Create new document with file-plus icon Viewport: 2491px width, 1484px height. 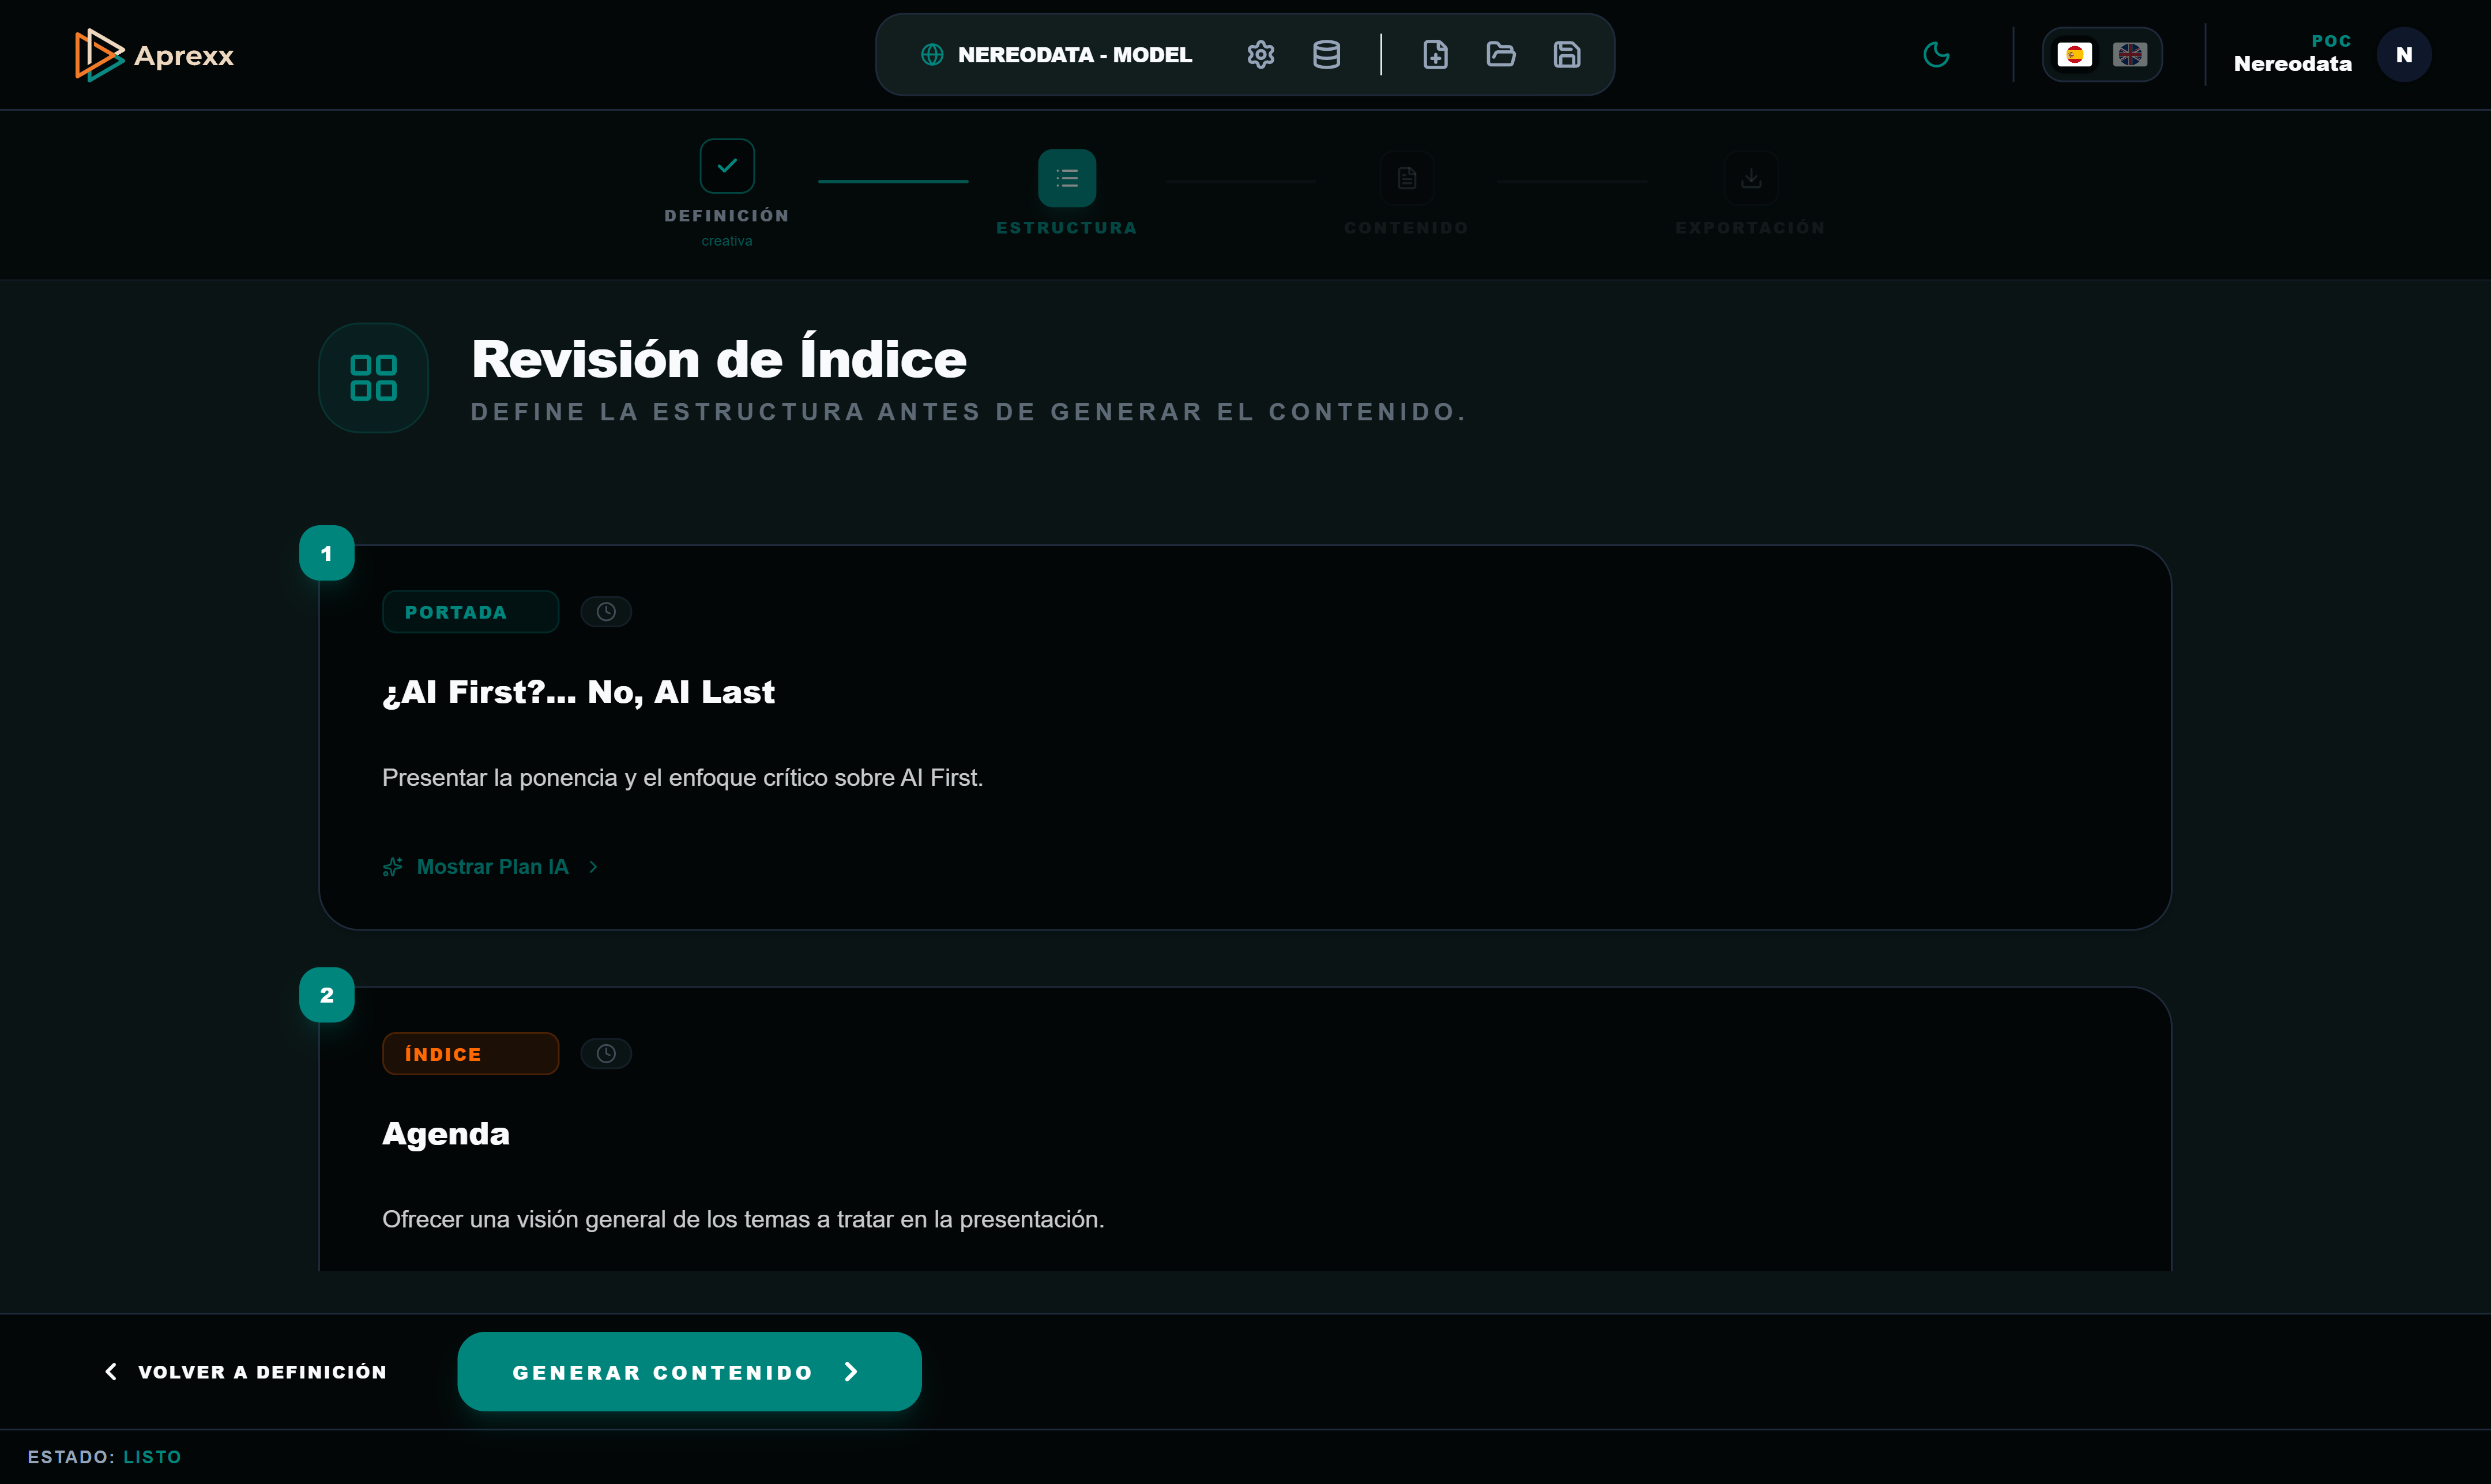[x=1435, y=55]
